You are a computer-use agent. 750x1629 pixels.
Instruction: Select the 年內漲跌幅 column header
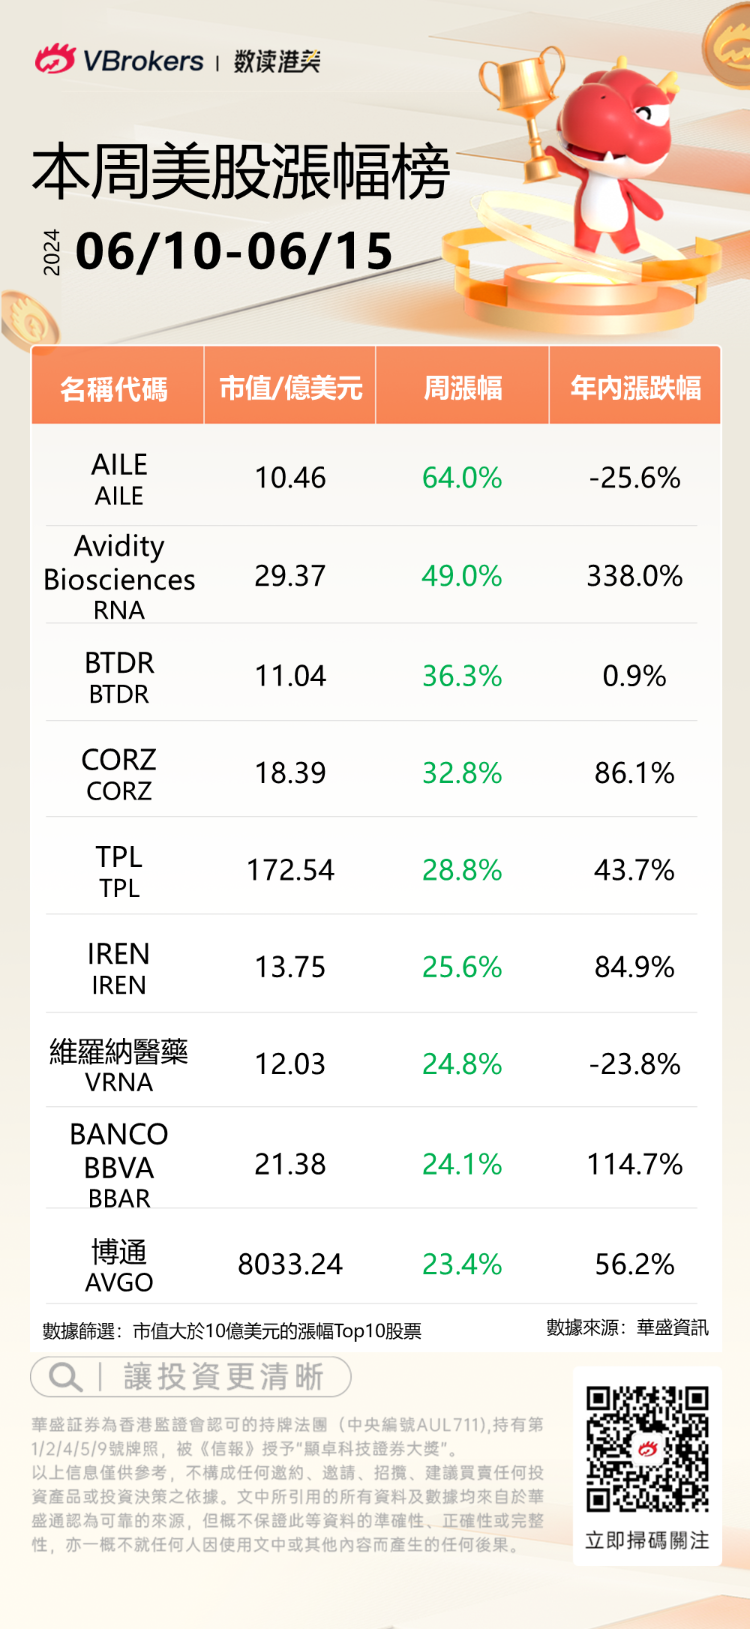635,388
